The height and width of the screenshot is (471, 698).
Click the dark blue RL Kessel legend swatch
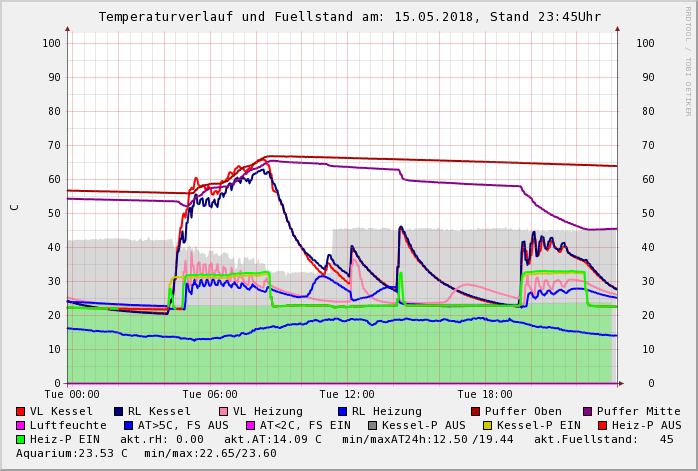(119, 411)
